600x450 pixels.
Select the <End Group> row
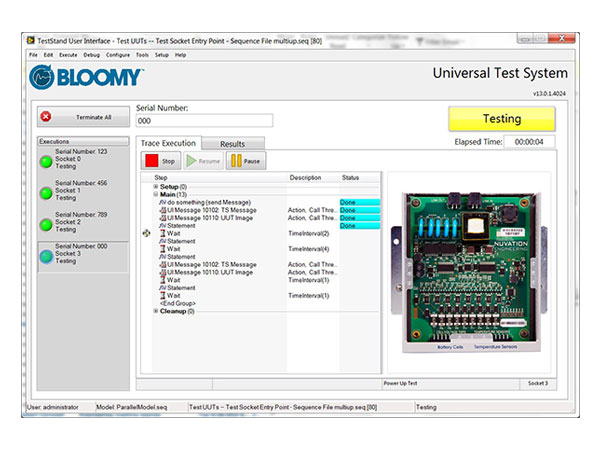[x=178, y=303]
